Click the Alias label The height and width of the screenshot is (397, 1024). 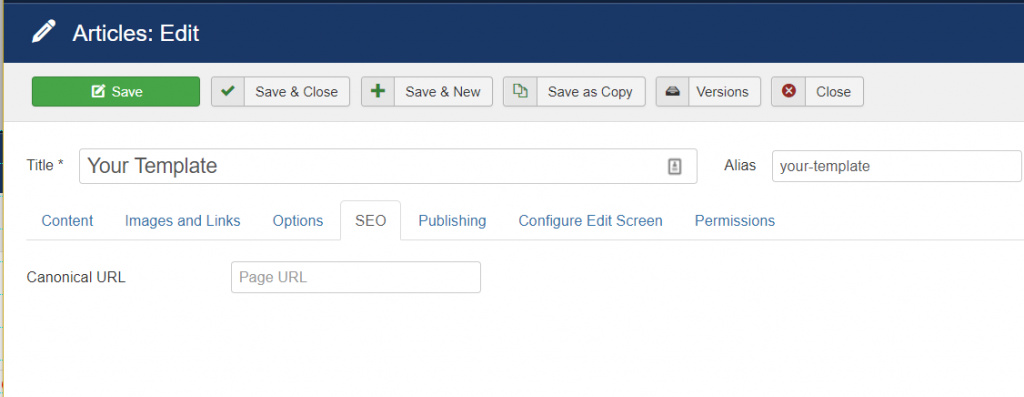740,165
